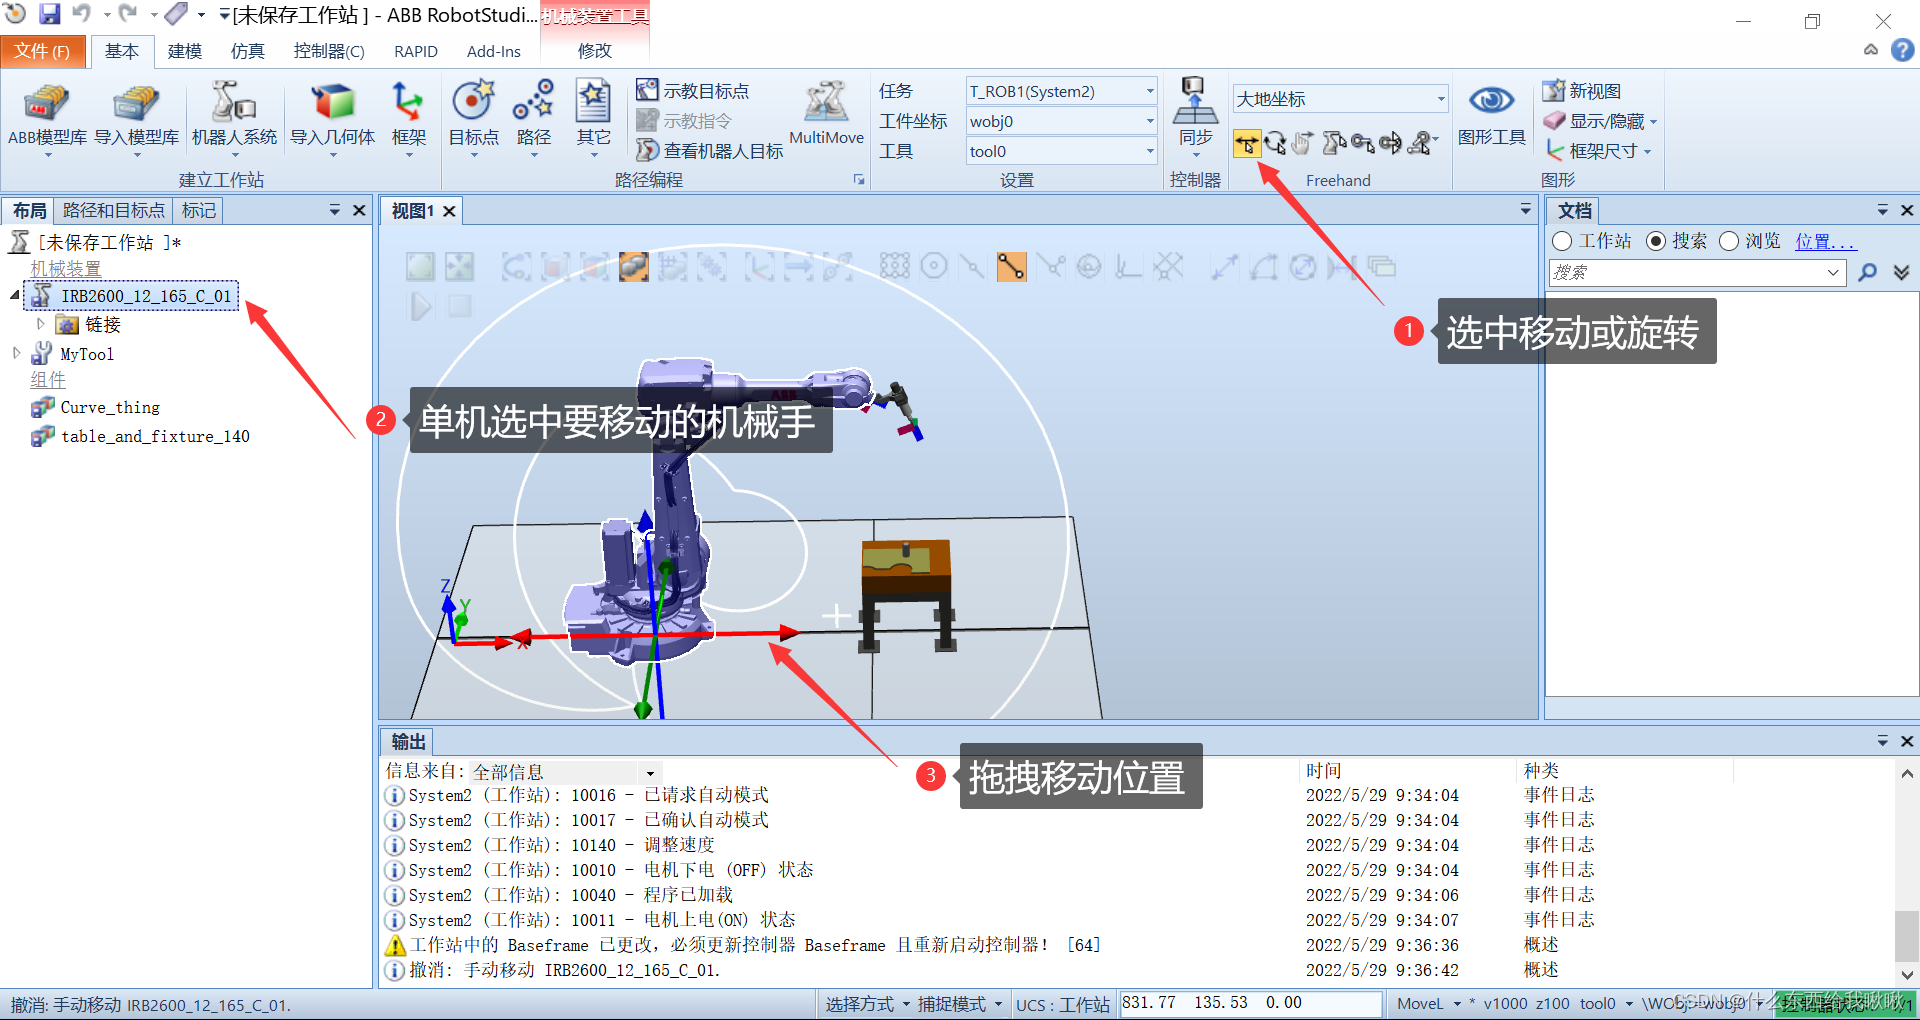The image size is (1920, 1020).
Task: Click the 位置... link in the 文档 panel
Action: [1824, 241]
